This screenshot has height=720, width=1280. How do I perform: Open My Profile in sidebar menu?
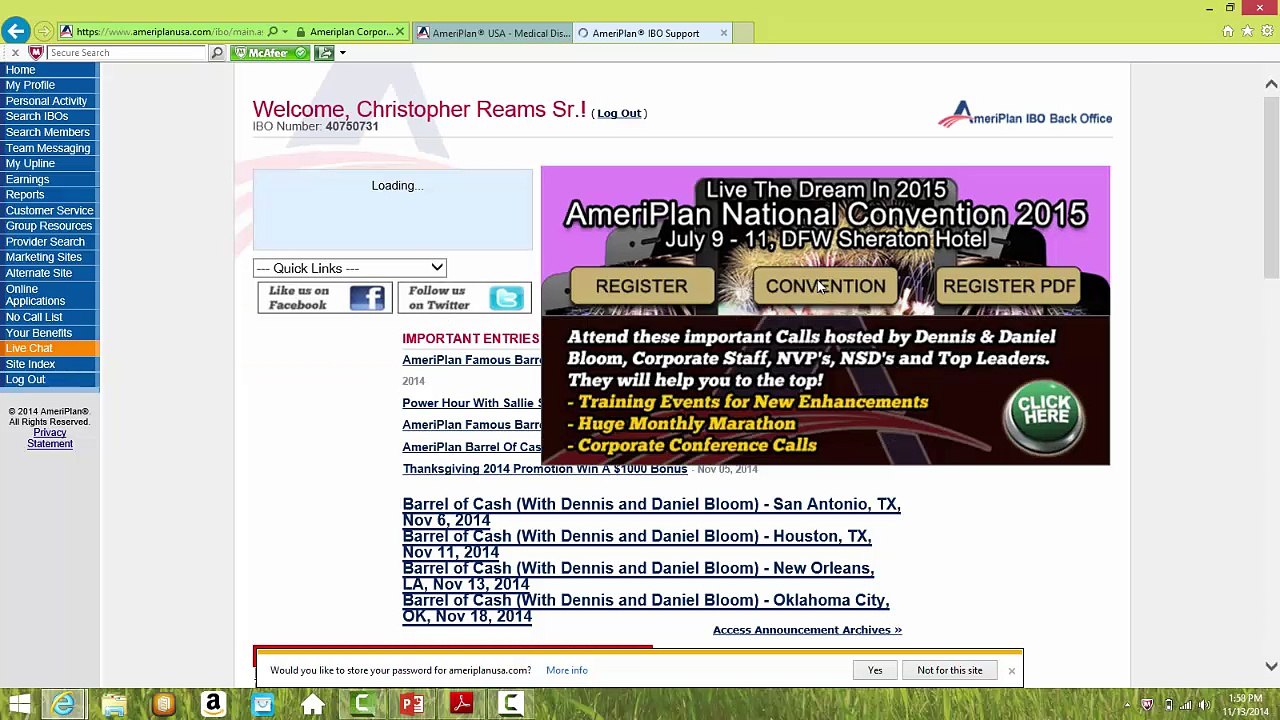(x=49, y=85)
